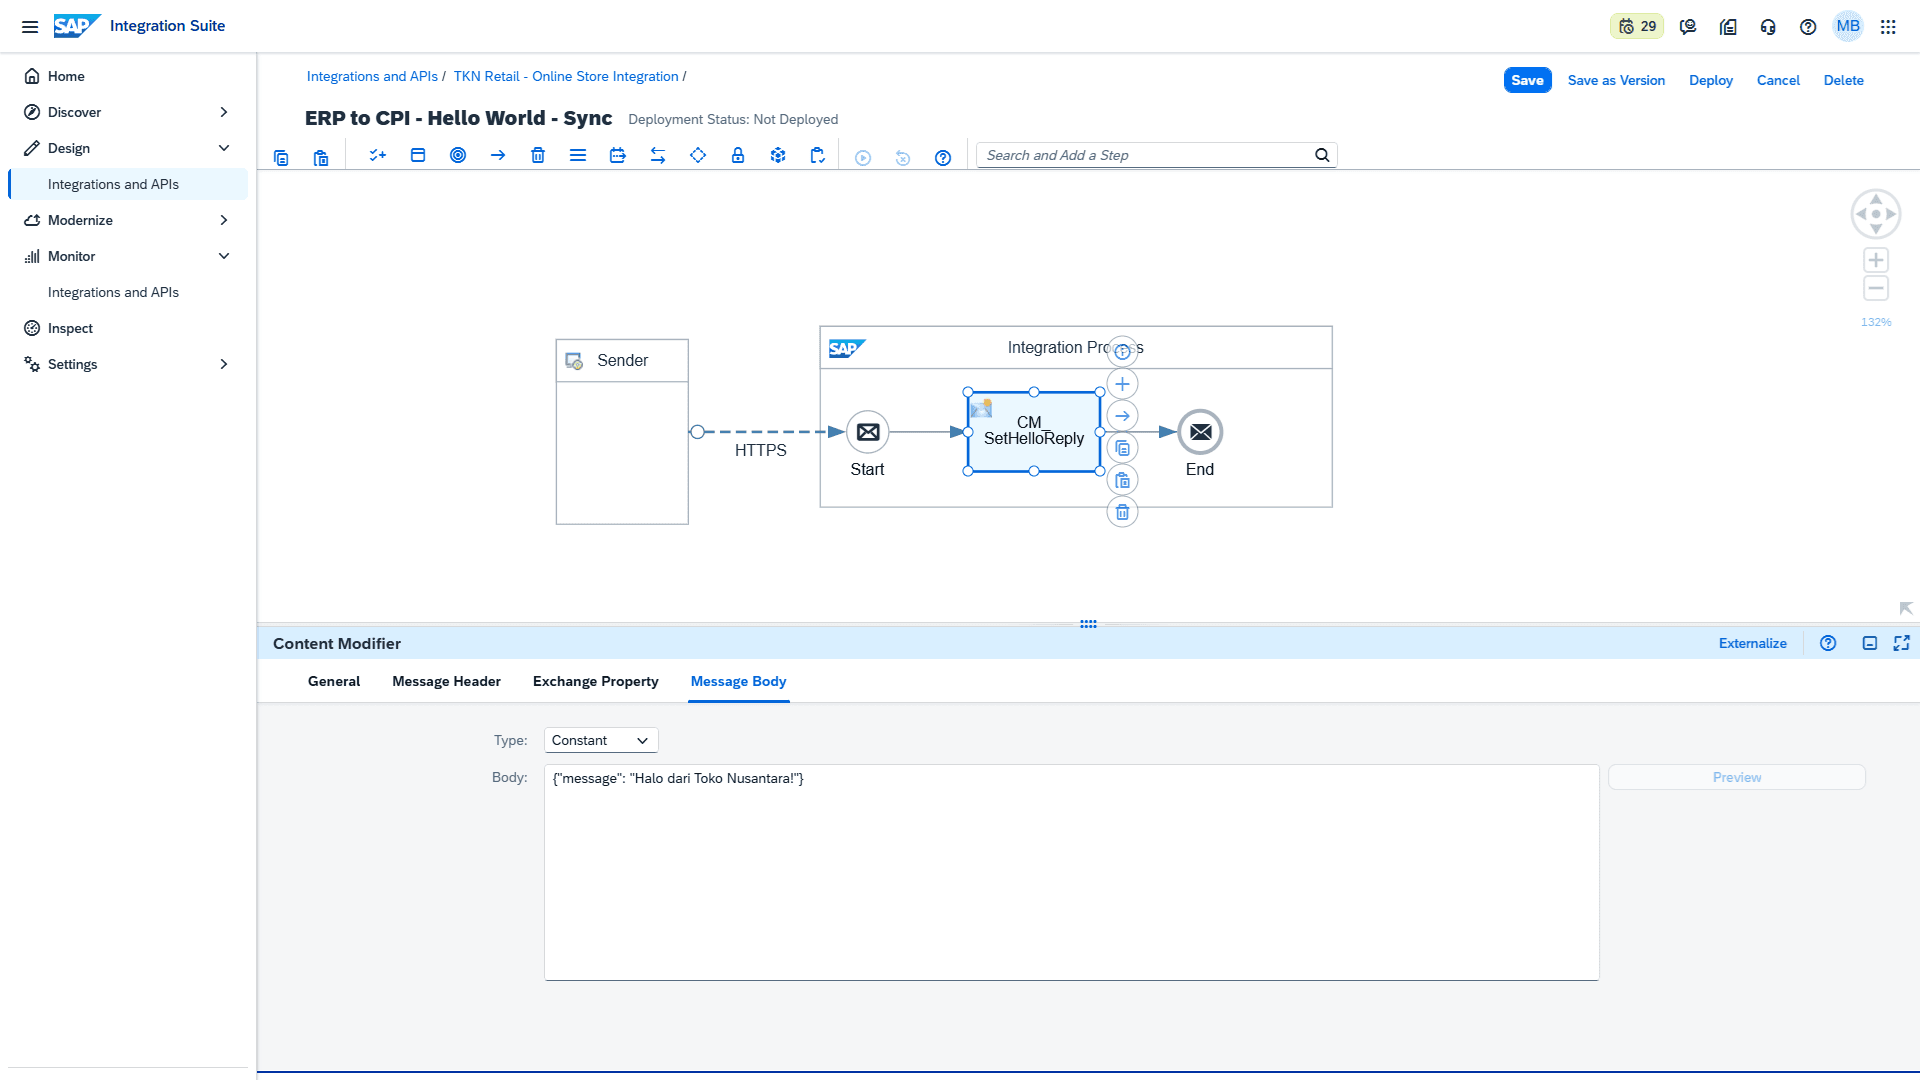Toggle the hamburger navigation menu
1920x1080 pixels.
tap(30, 27)
